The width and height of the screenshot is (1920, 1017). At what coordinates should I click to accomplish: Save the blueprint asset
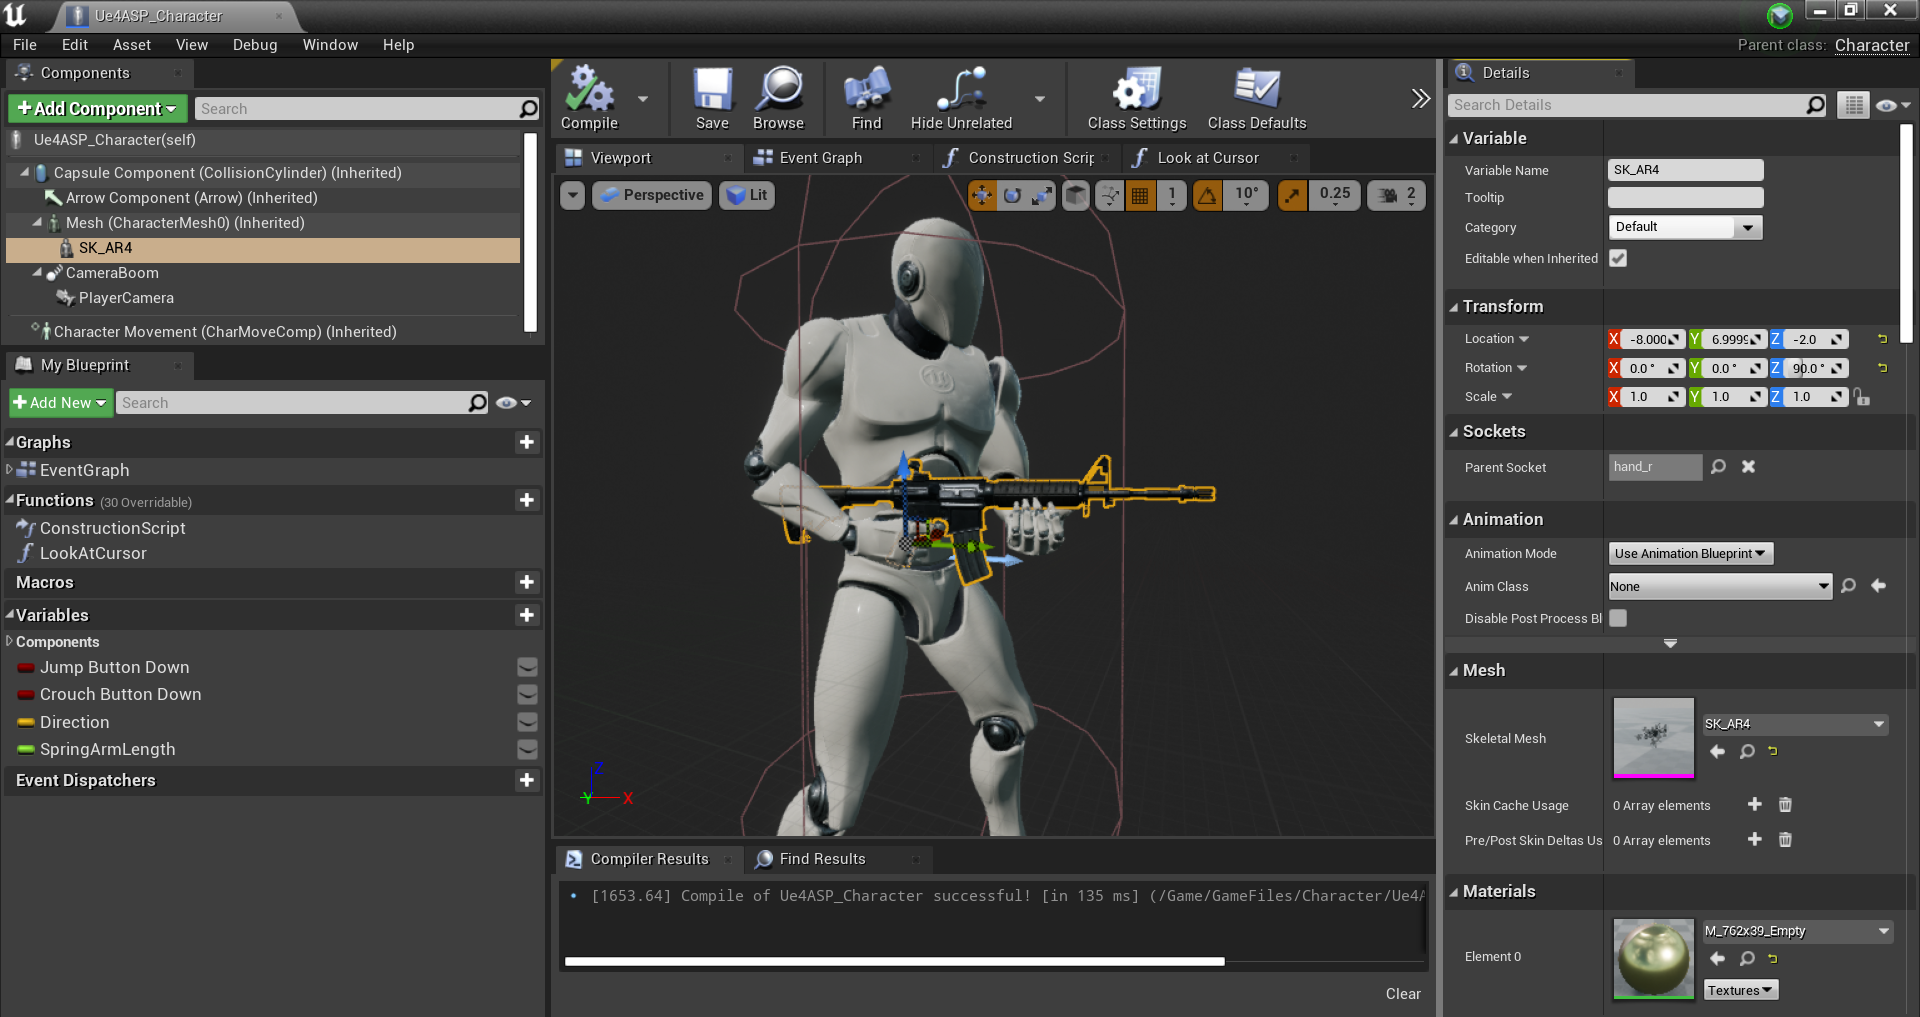click(x=712, y=97)
